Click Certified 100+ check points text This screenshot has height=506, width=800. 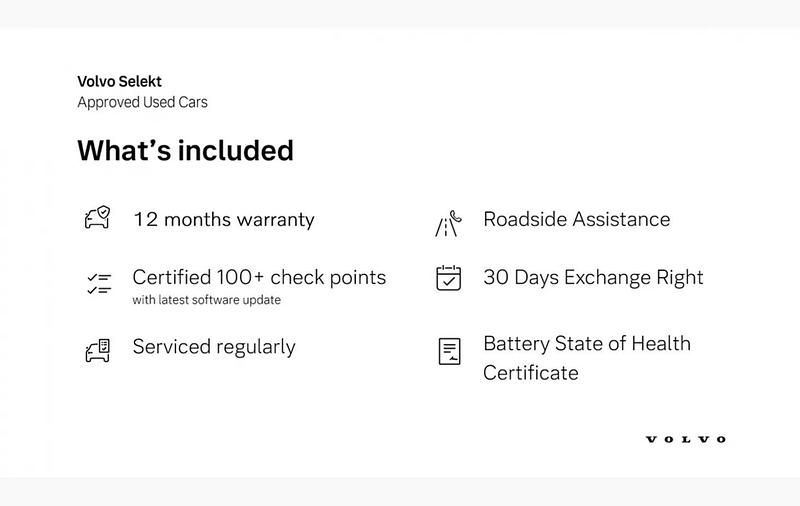point(258,277)
